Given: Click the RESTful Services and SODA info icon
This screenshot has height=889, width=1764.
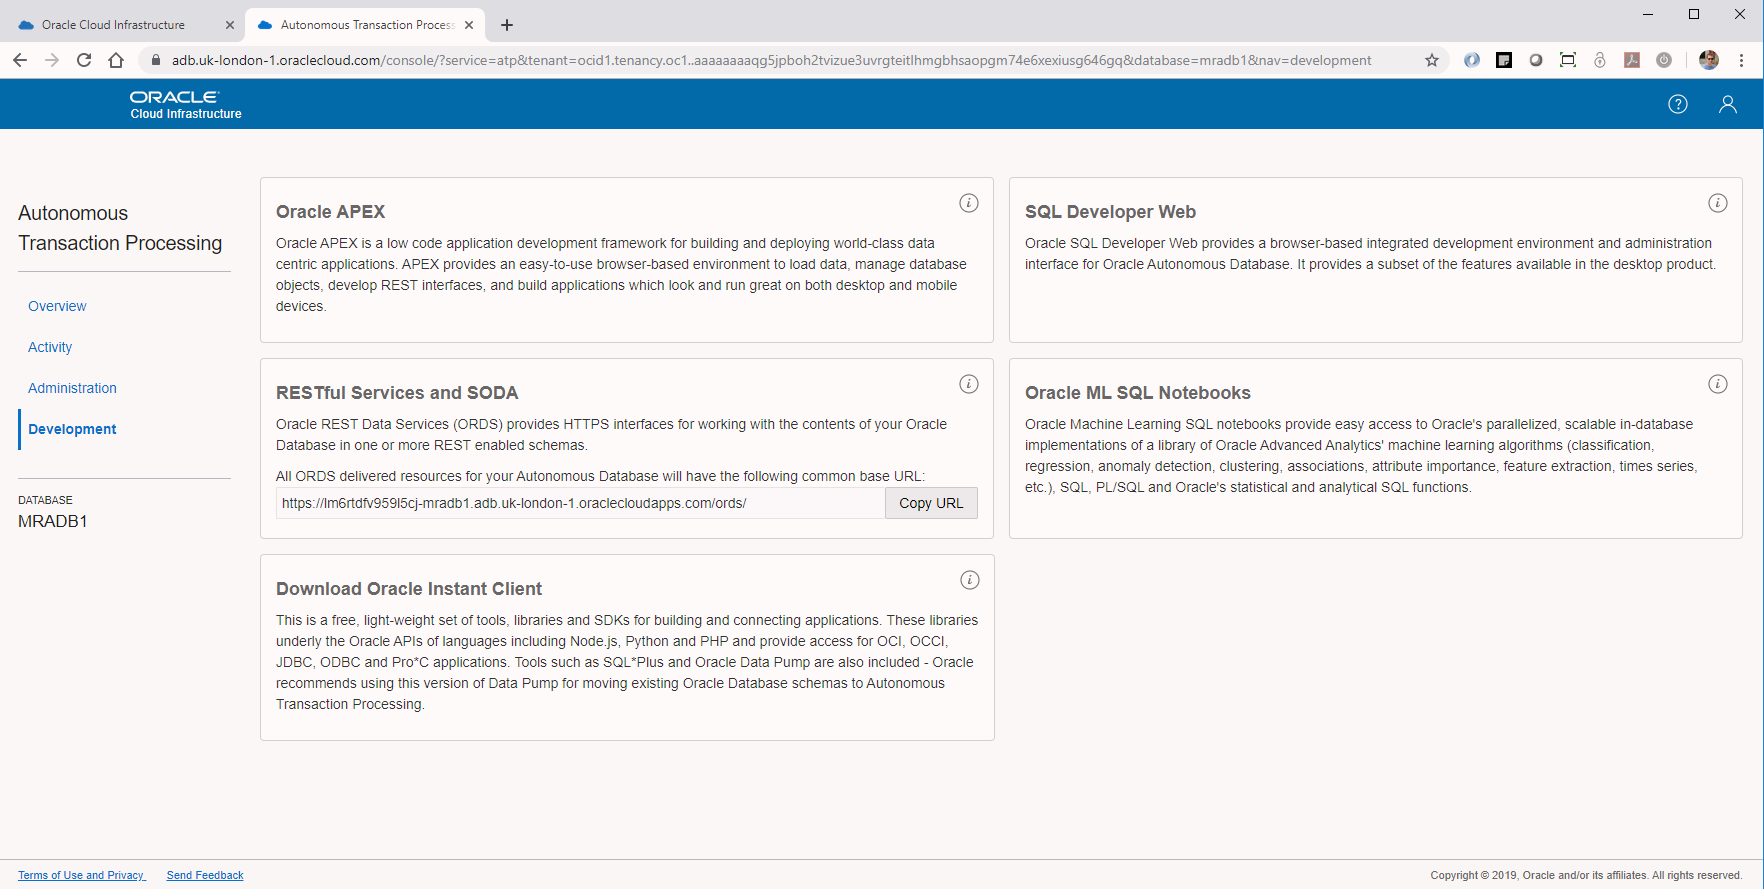Looking at the screenshot, I should [x=969, y=384].
